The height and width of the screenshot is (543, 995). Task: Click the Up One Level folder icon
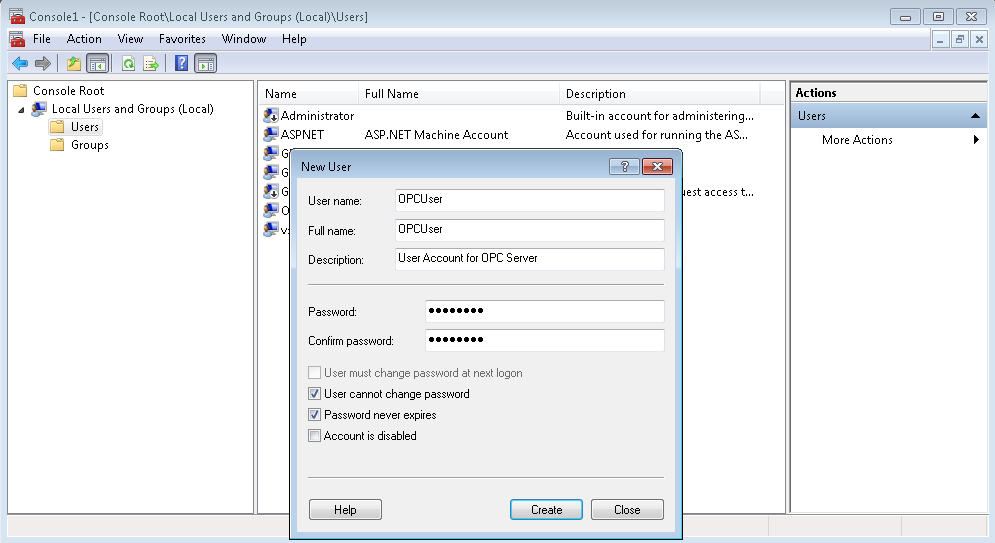tap(74, 64)
